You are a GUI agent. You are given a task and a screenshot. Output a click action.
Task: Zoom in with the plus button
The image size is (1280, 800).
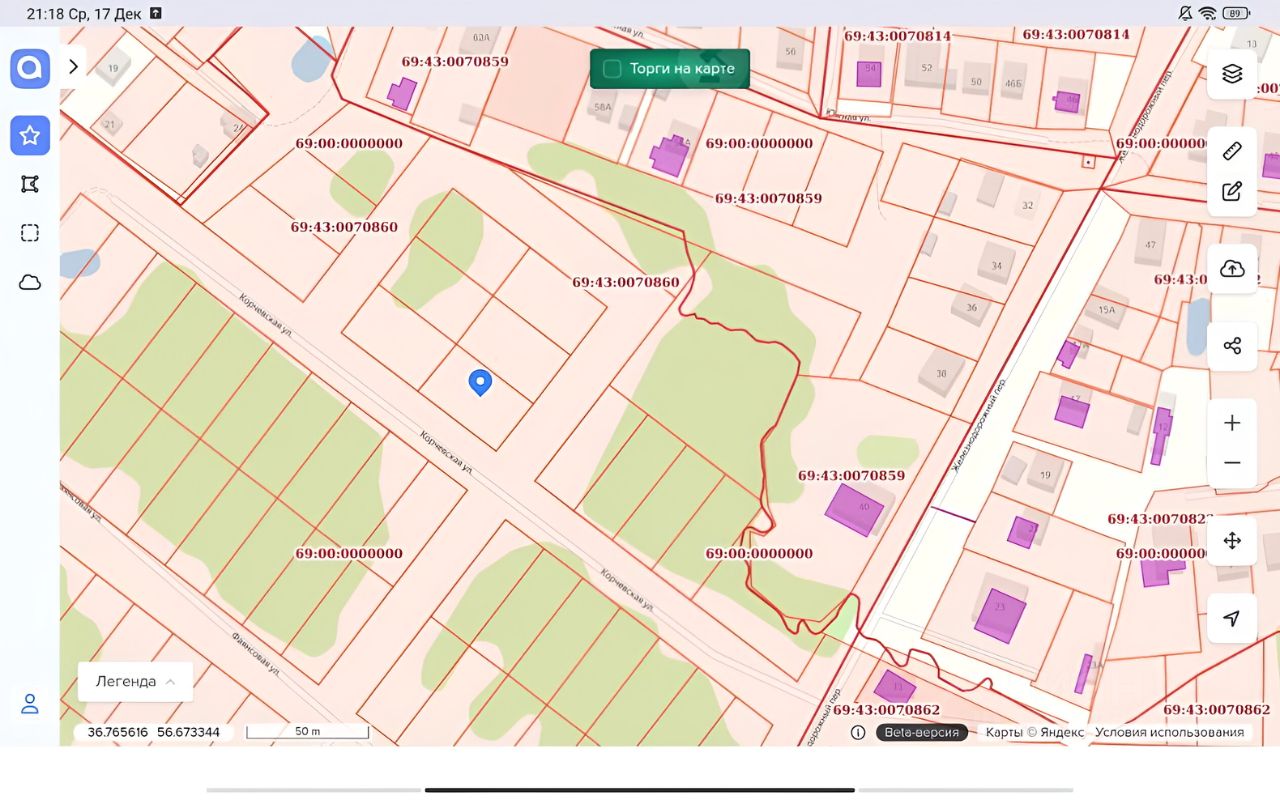tap(1232, 423)
